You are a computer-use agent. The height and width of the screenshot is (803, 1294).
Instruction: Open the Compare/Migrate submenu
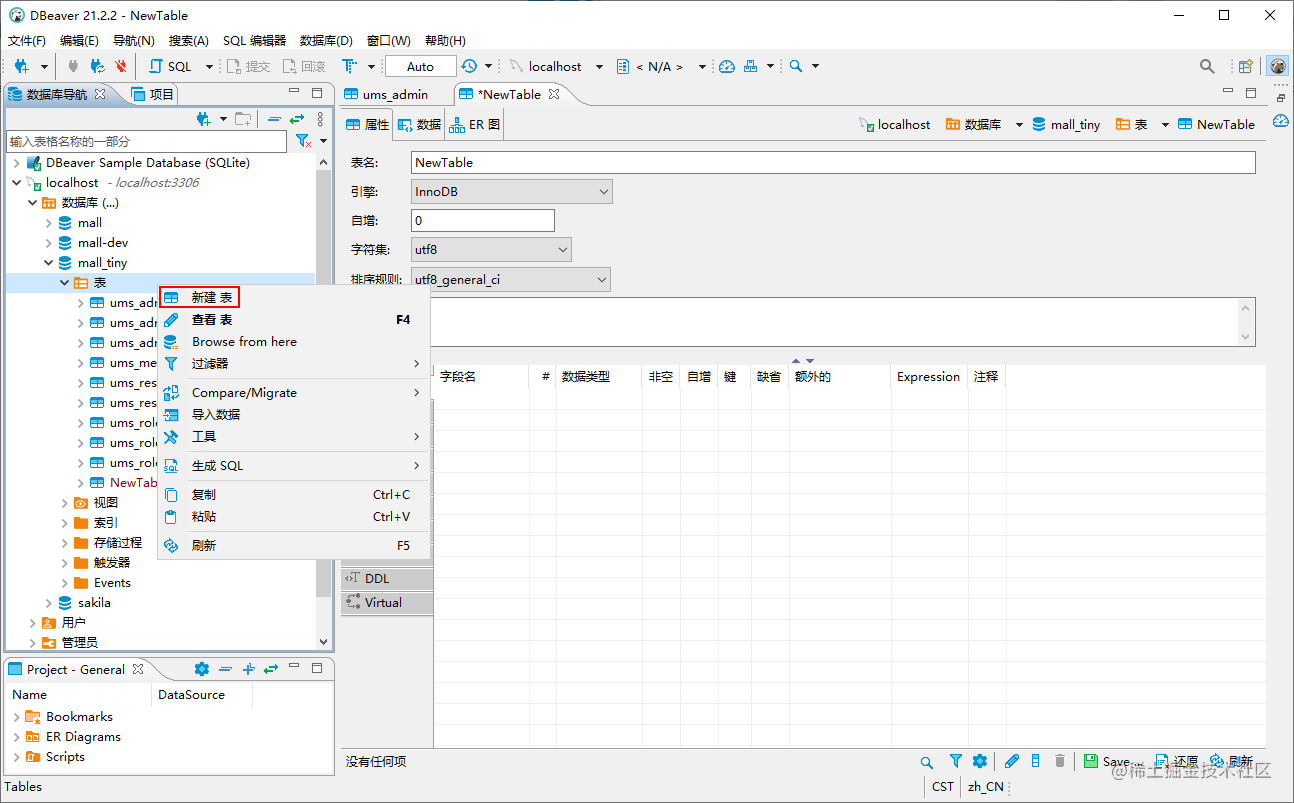[x=294, y=393]
